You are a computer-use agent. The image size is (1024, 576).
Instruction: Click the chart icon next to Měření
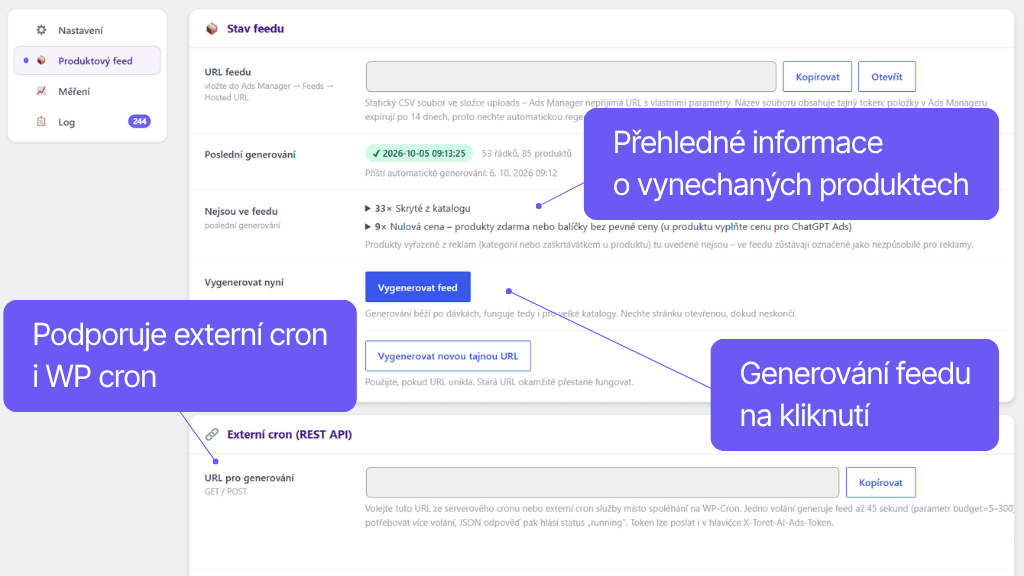coord(41,91)
